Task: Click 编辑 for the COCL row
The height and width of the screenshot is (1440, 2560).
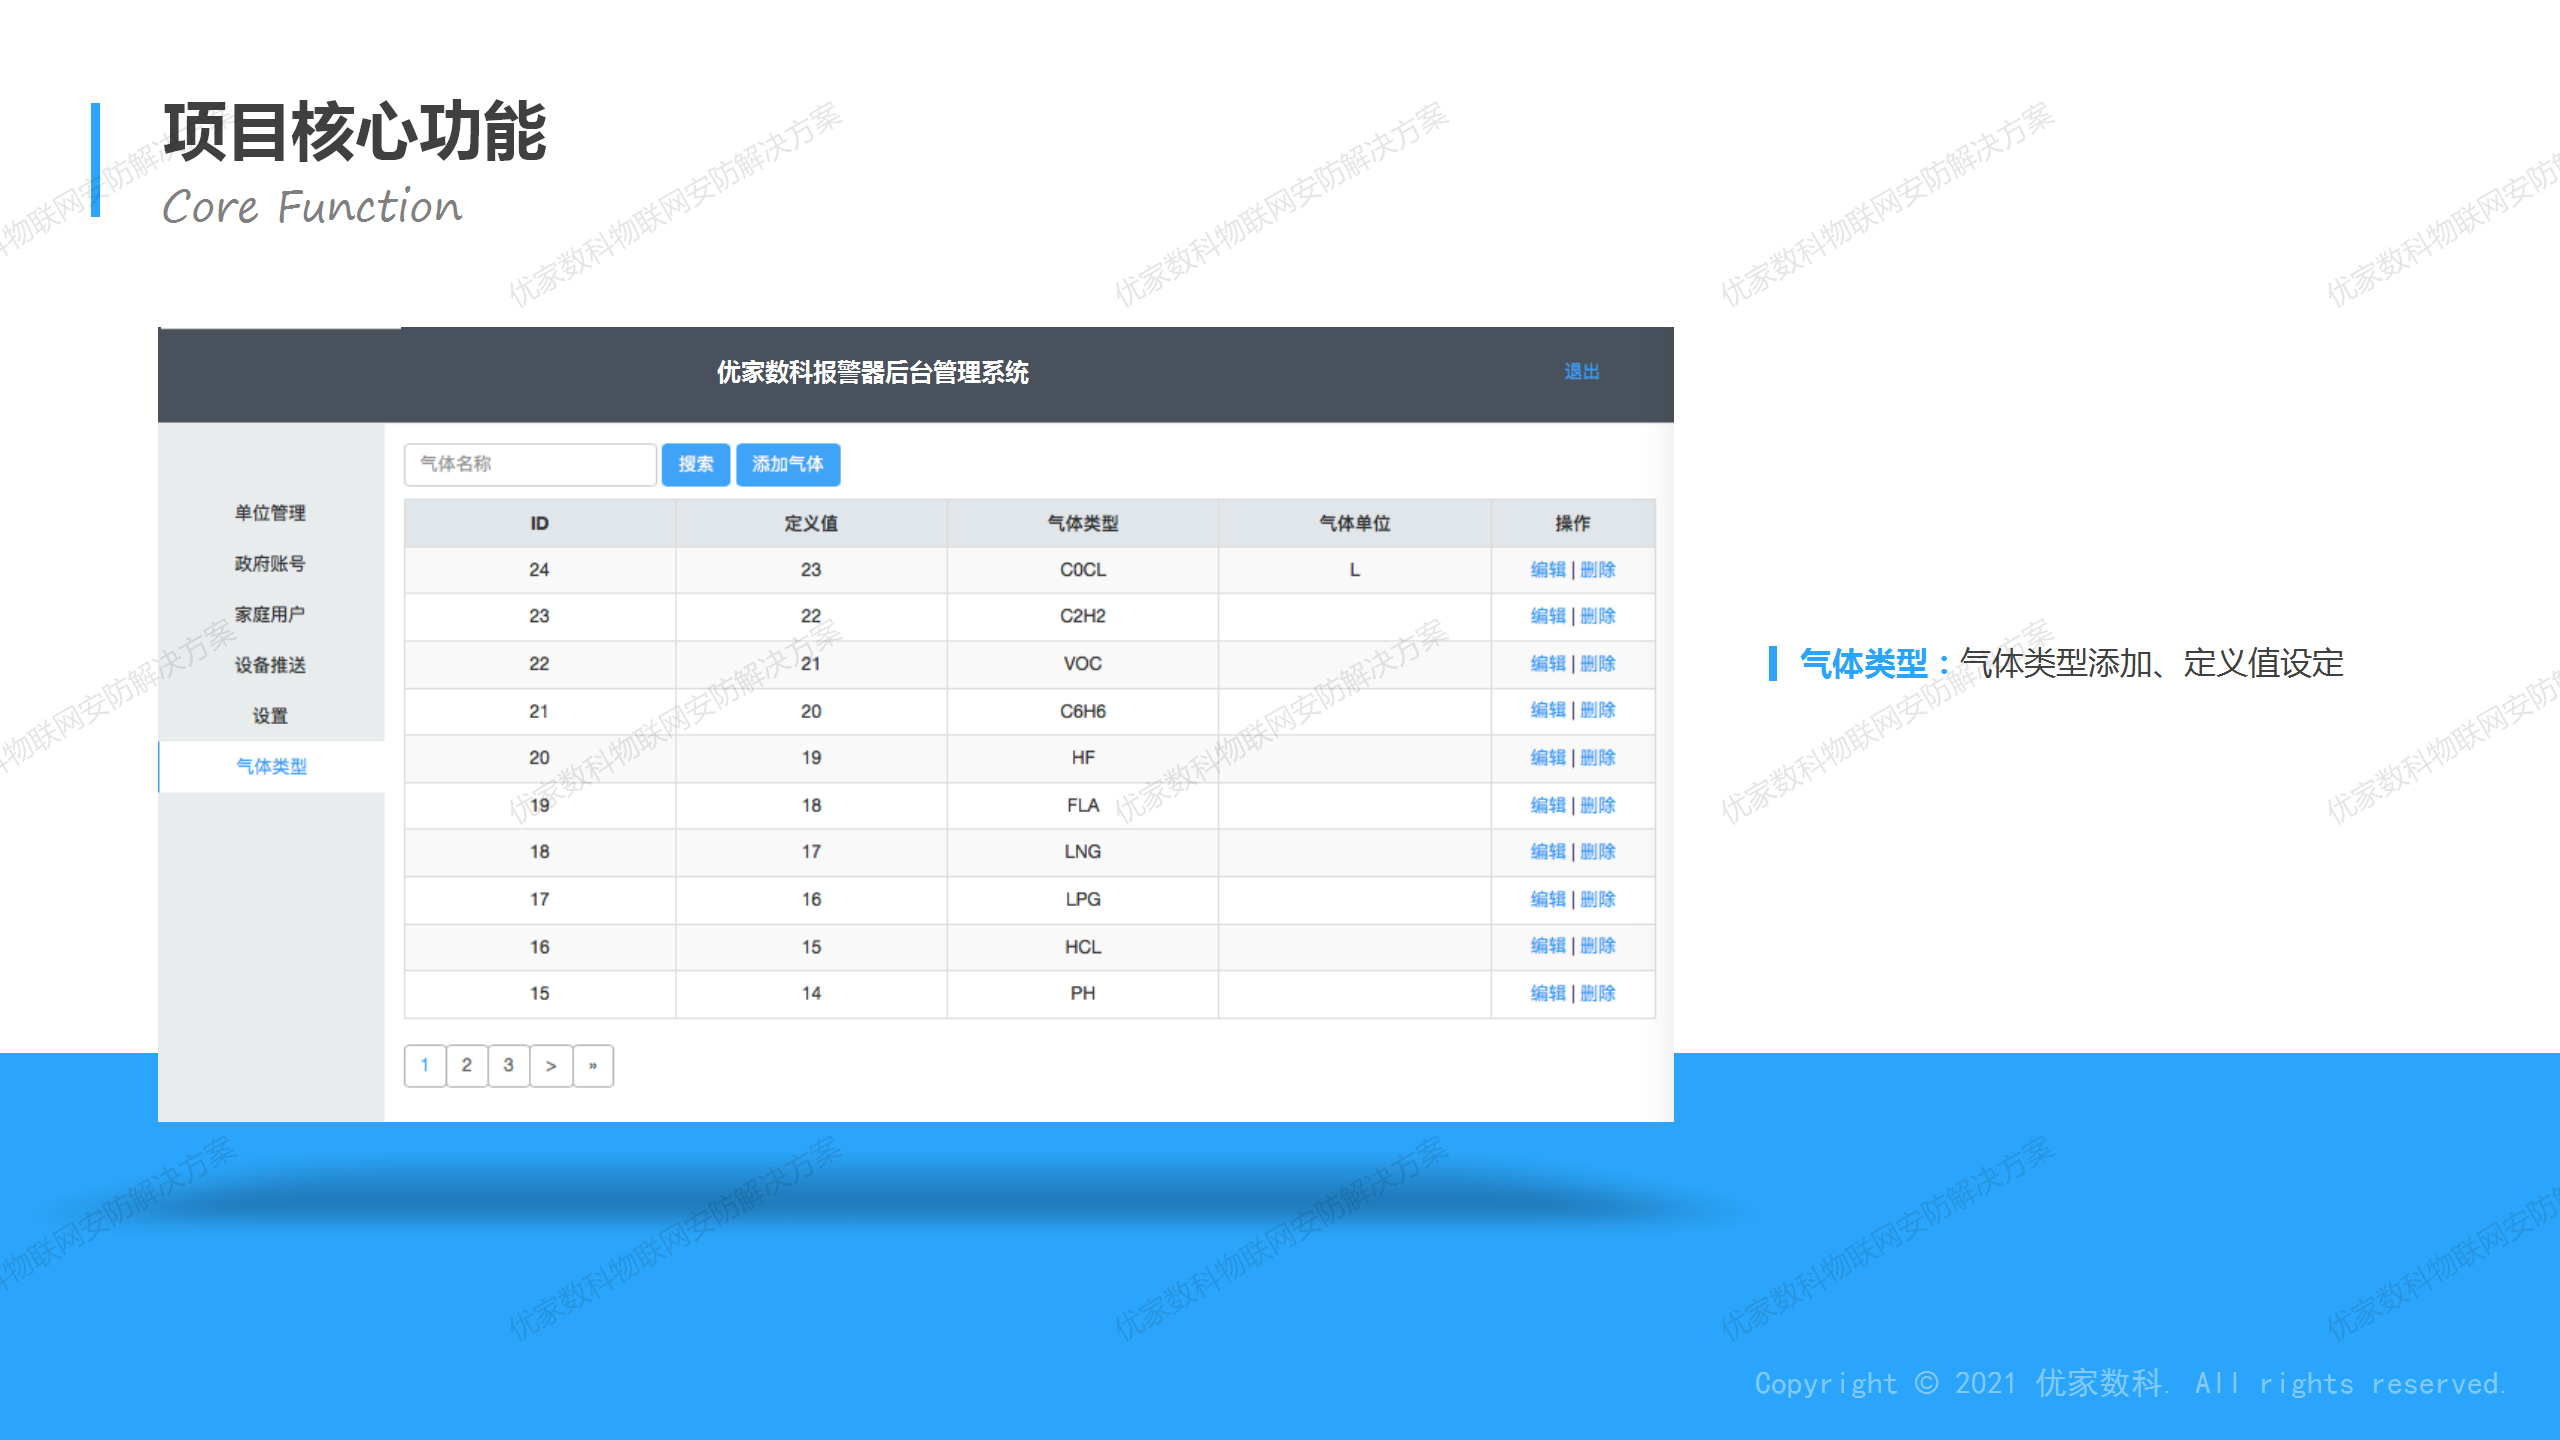Action: [x=1548, y=570]
